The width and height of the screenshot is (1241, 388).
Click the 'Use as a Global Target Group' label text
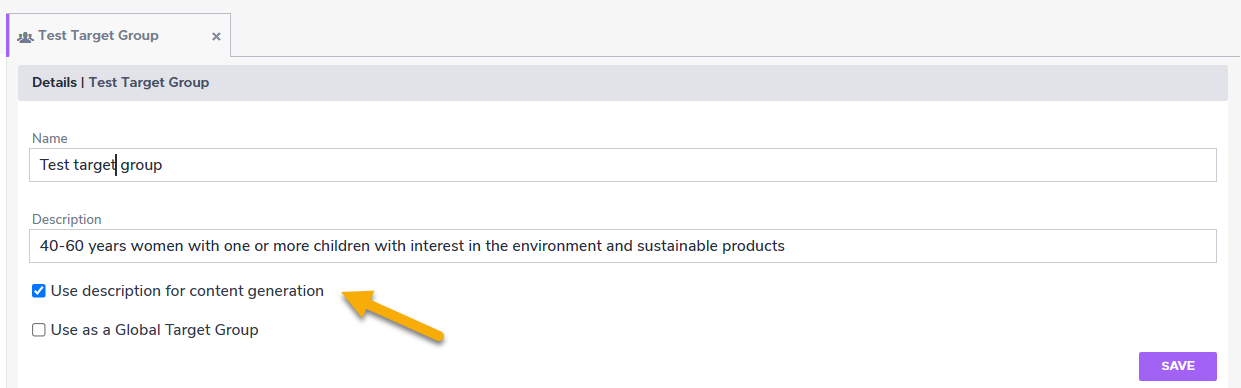[x=155, y=330]
